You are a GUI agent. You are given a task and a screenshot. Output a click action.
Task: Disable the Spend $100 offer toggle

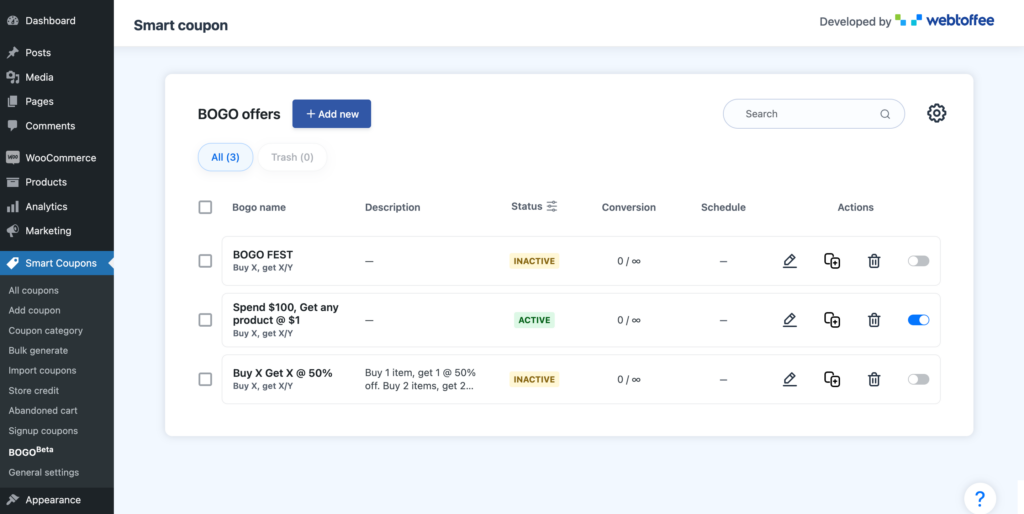918,320
